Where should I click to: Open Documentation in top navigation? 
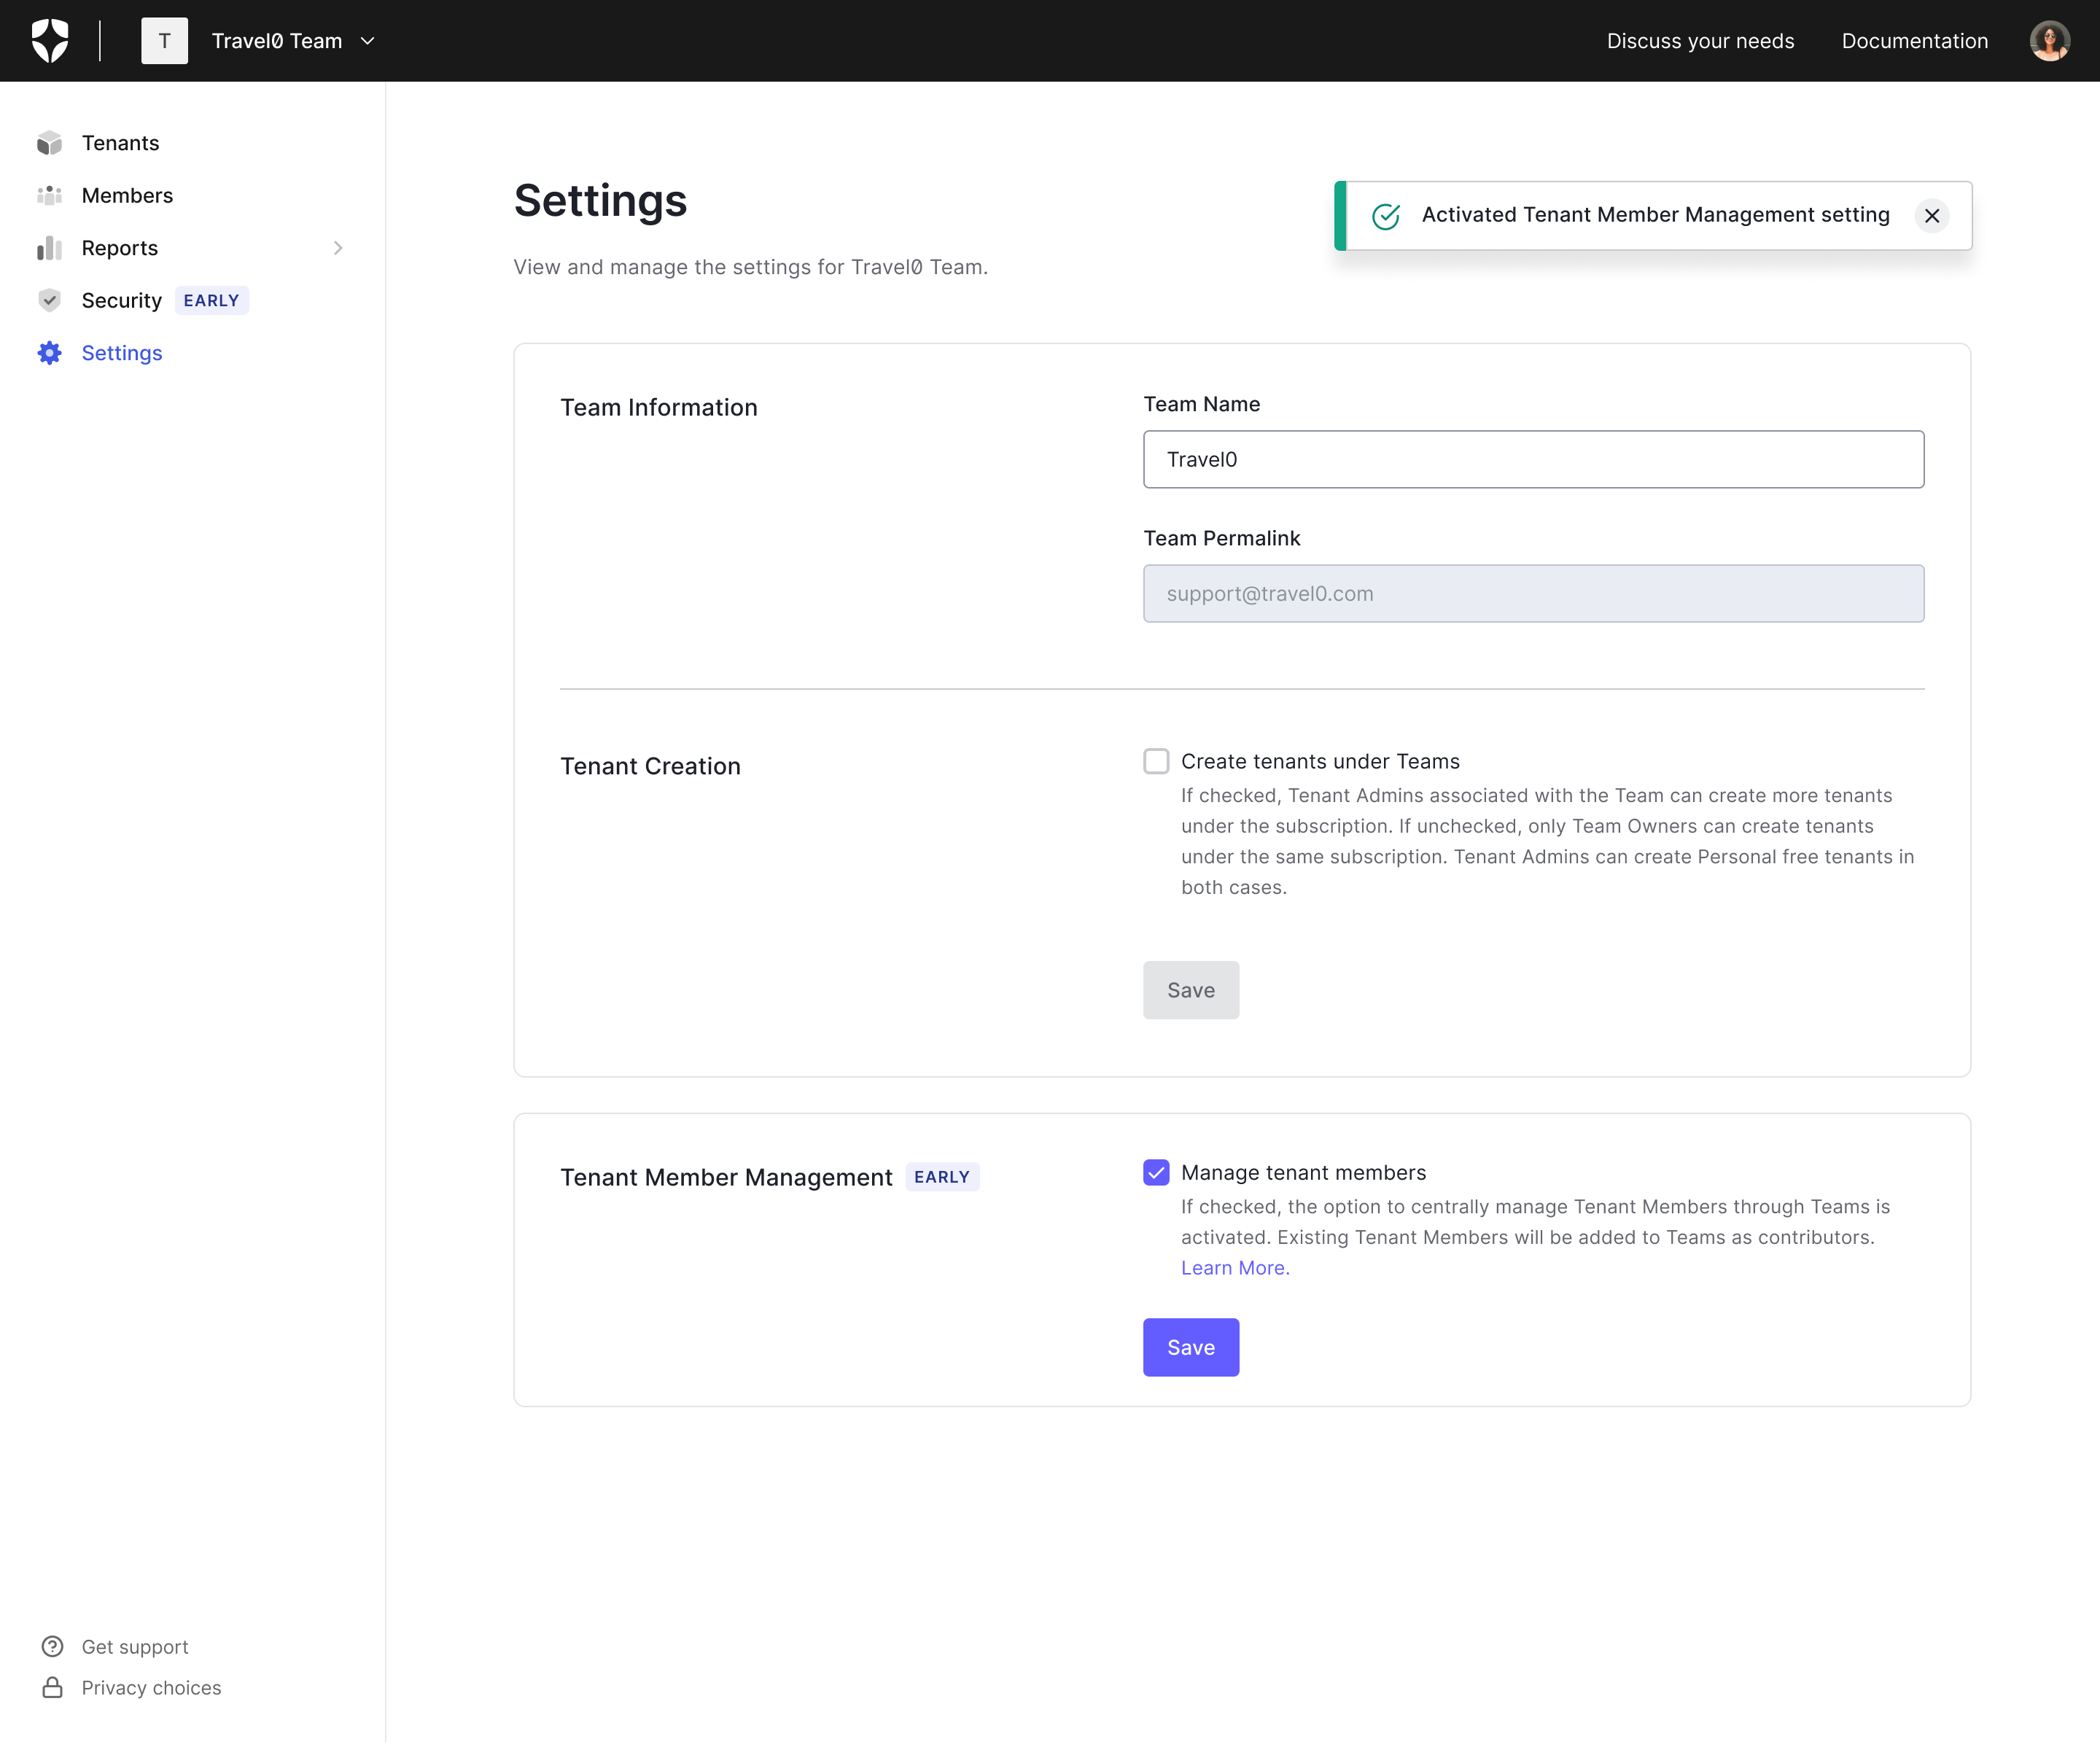click(x=1914, y=41)
